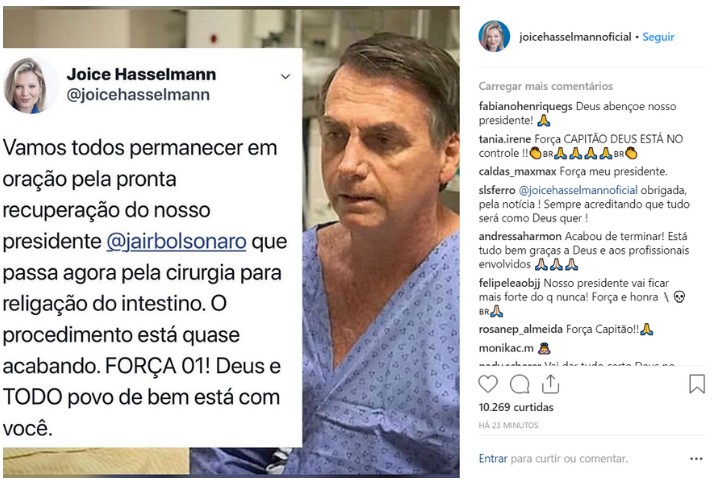Open fabianohenriquegs commenter profile
722x483 pixels.
tap(525, 106)
